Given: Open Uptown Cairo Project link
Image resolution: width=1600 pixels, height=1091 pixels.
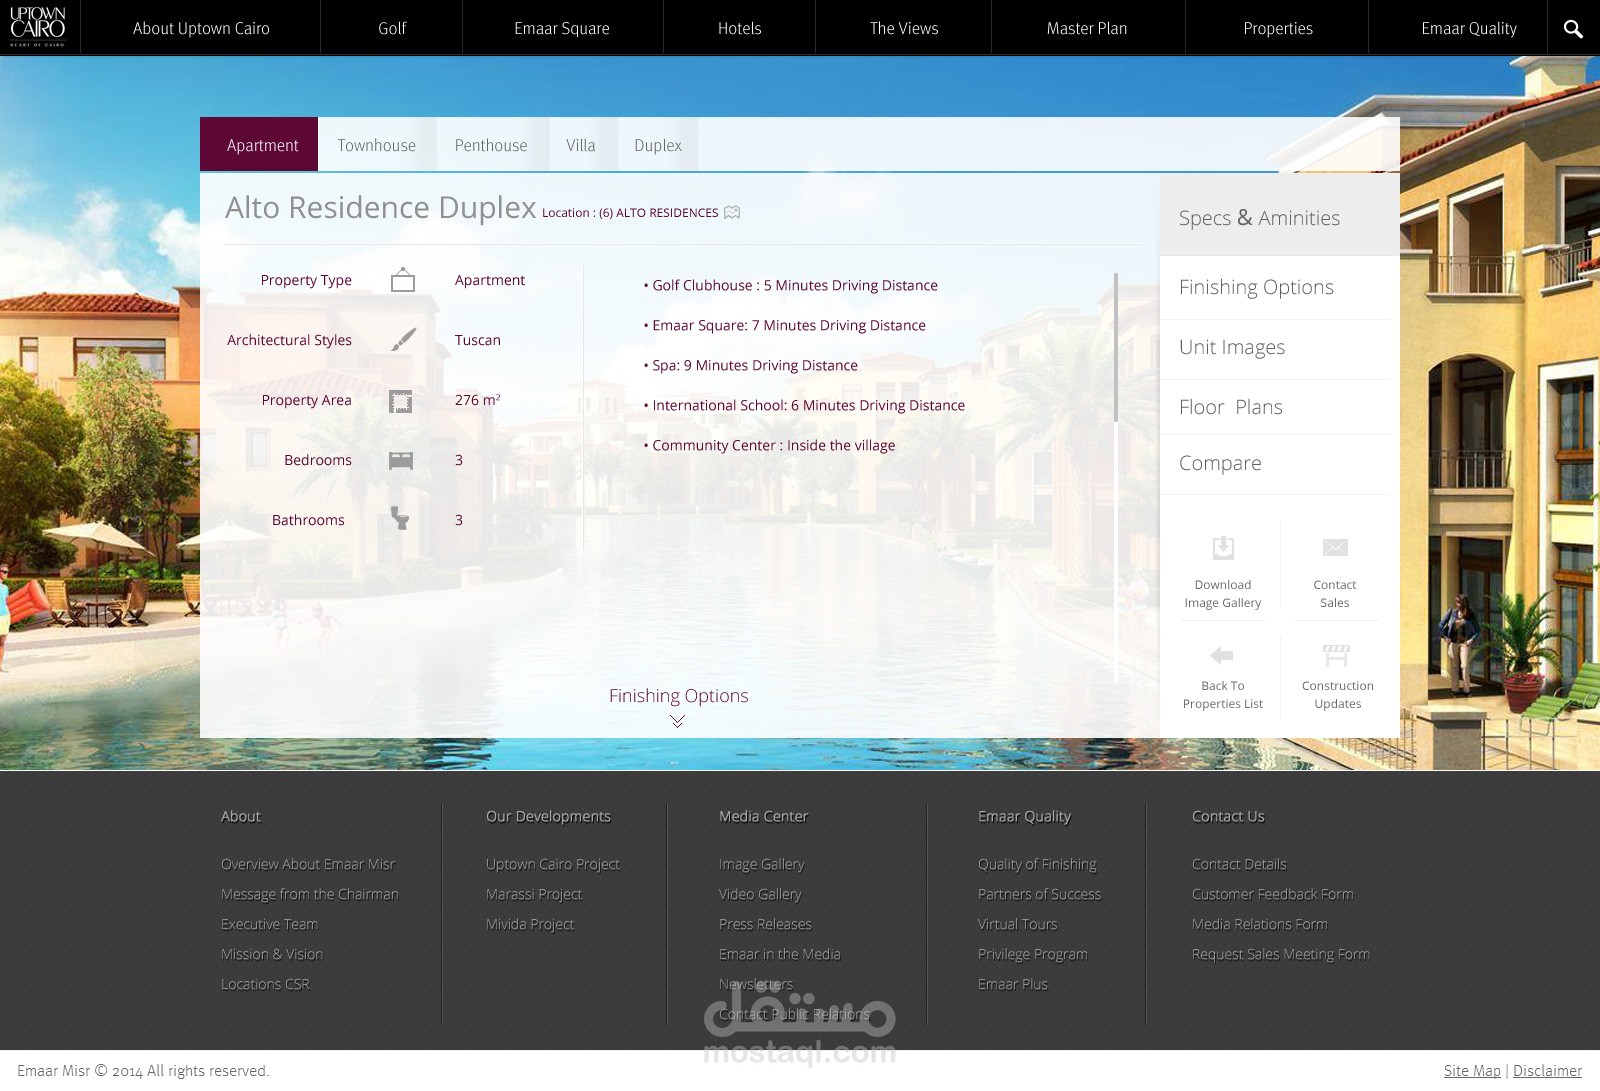Looking at the screenshot, I should tap(553, 864).
